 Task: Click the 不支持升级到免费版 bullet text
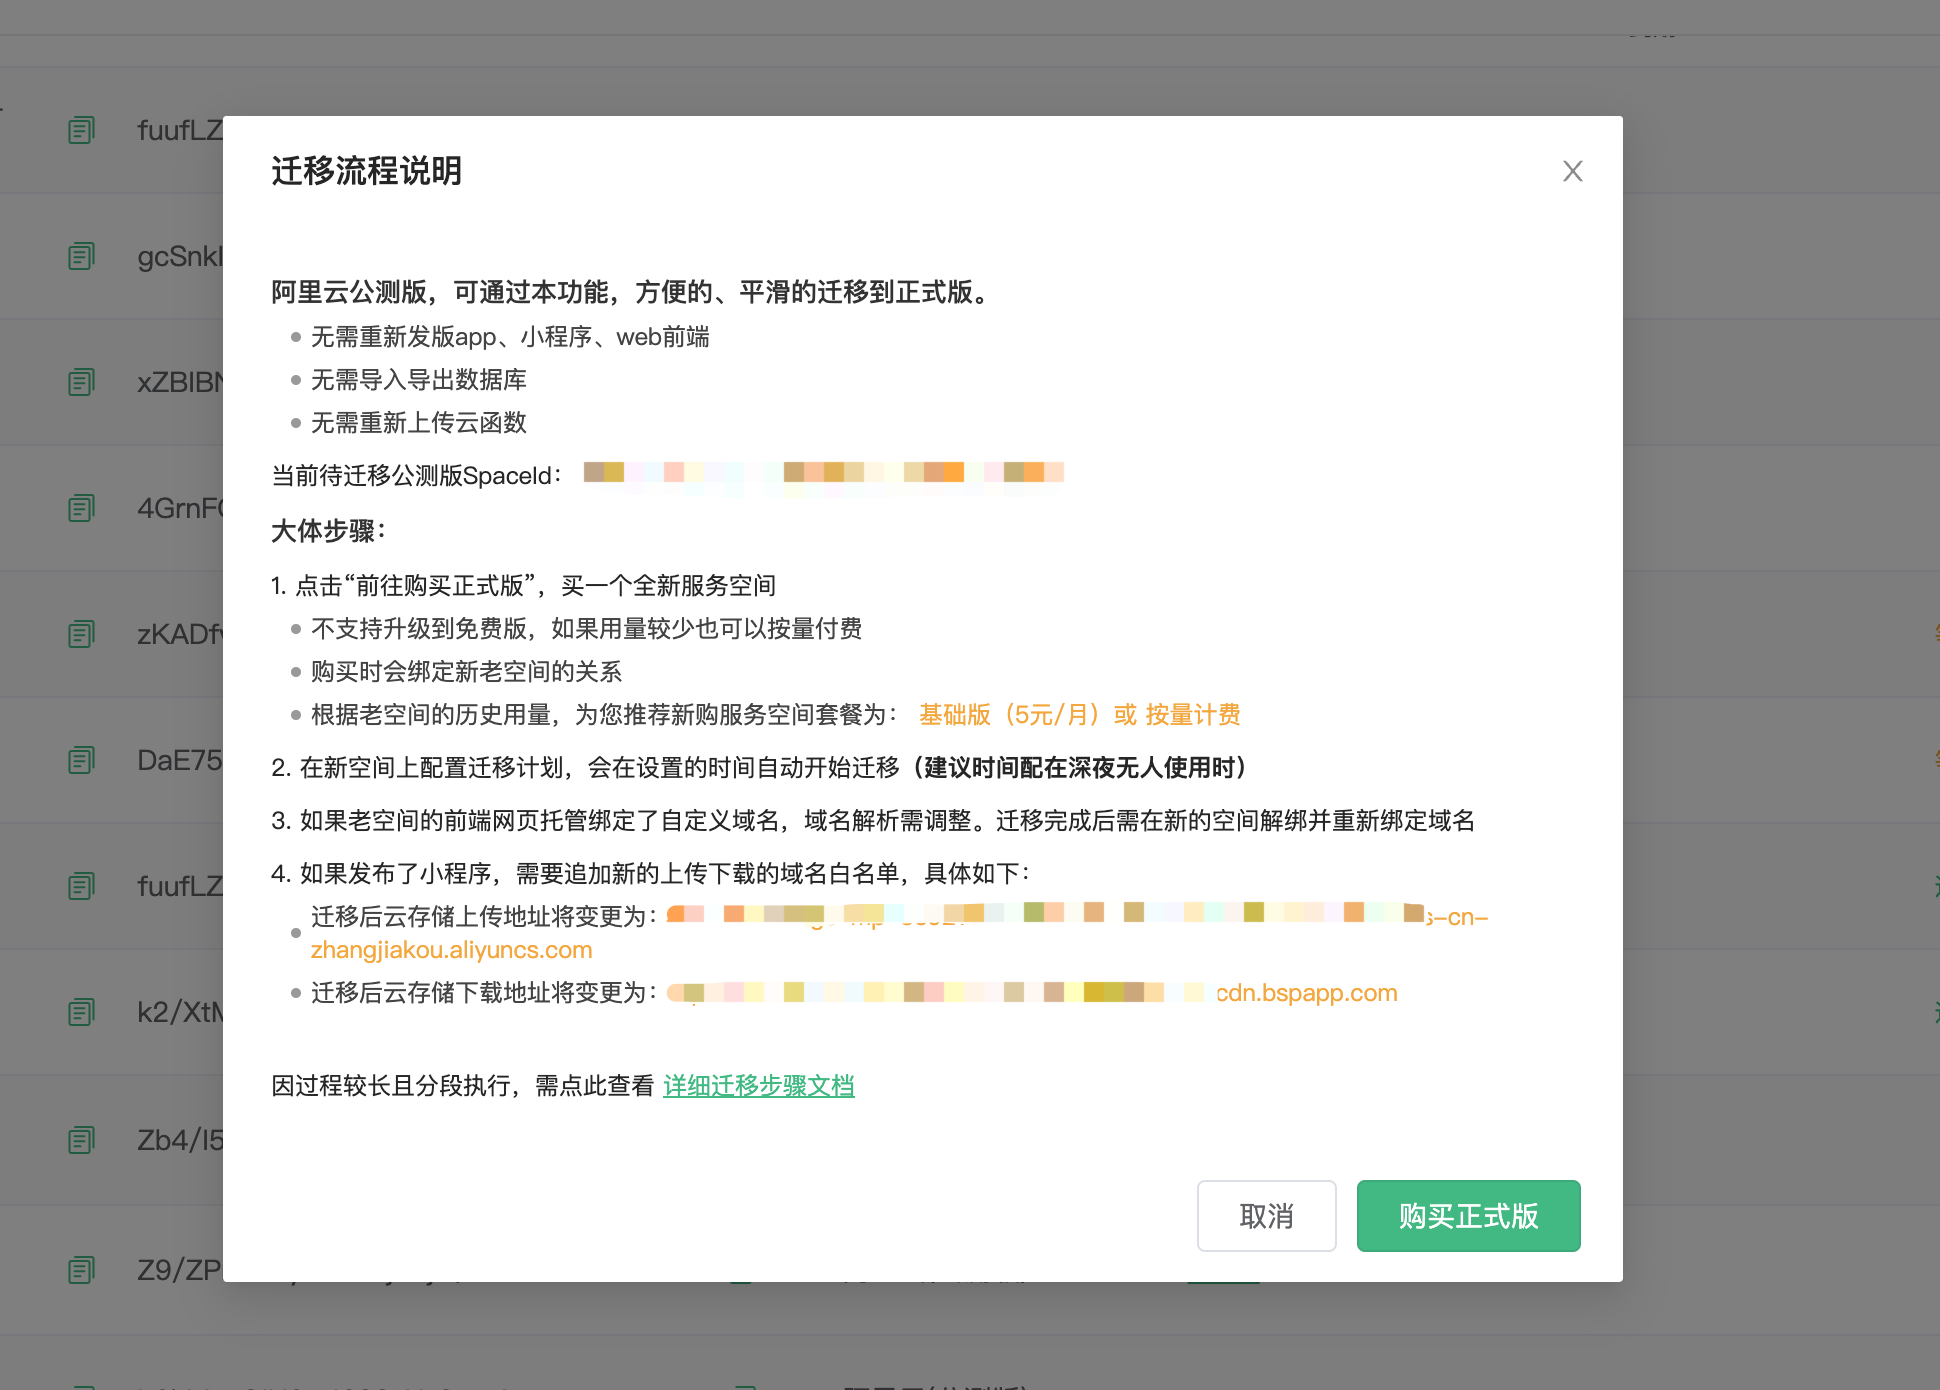tap(586, 628)
